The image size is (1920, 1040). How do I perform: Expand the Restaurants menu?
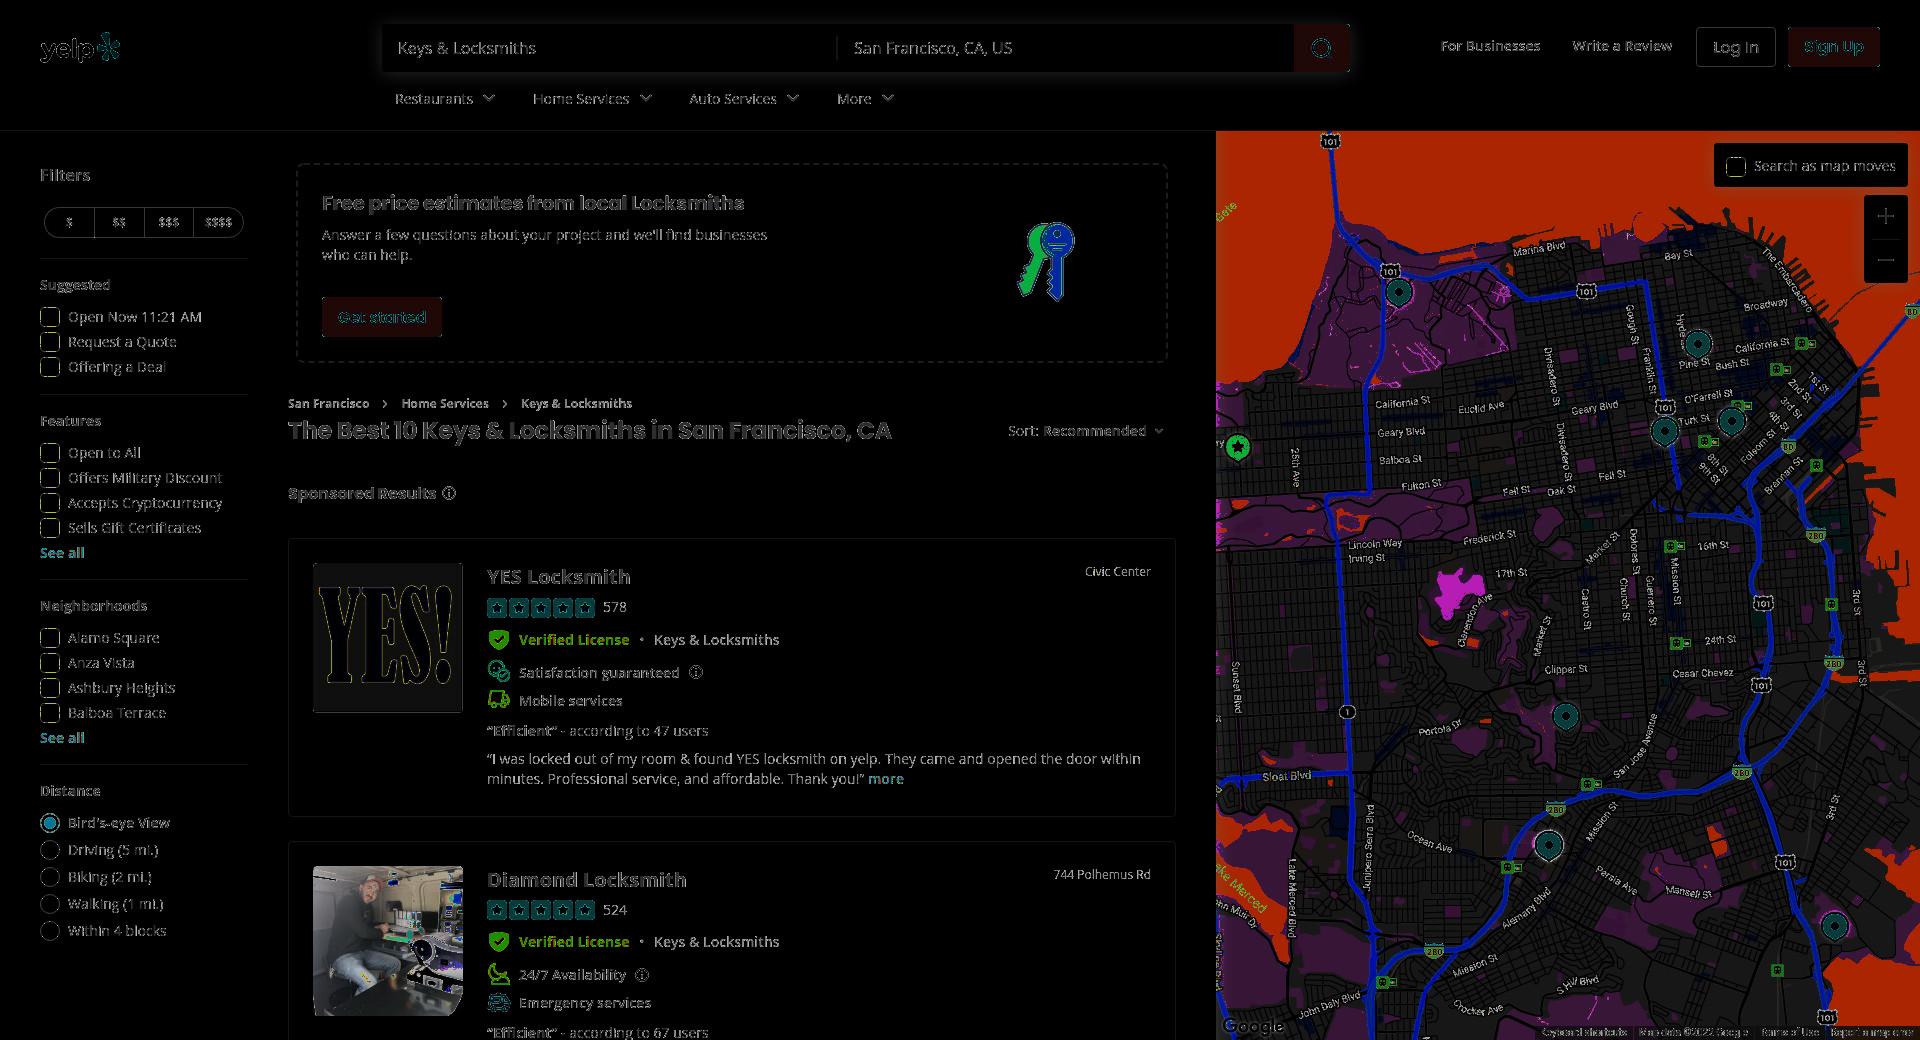(x=445, y=98)
